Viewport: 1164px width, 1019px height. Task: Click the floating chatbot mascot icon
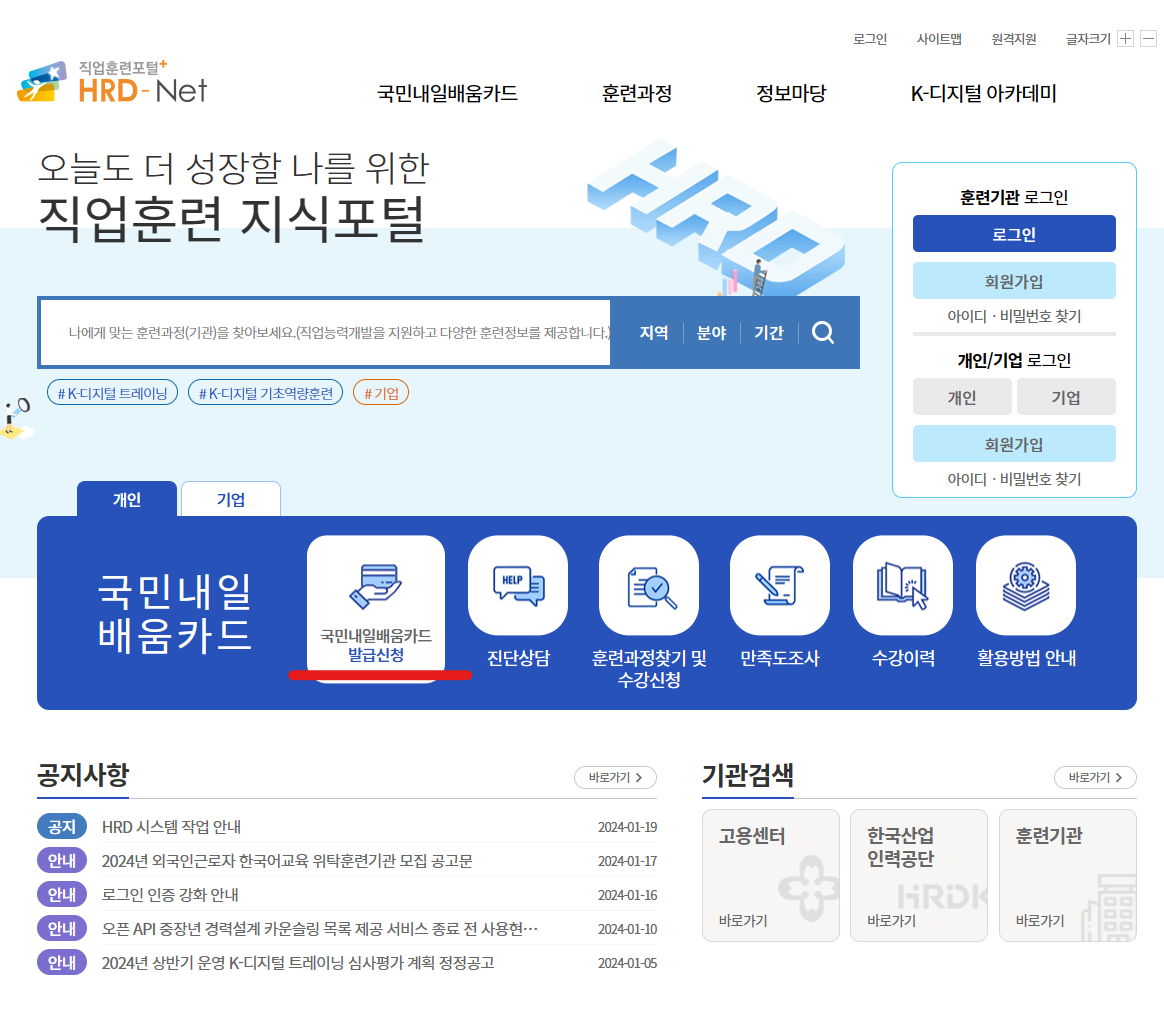coord(16,419)
